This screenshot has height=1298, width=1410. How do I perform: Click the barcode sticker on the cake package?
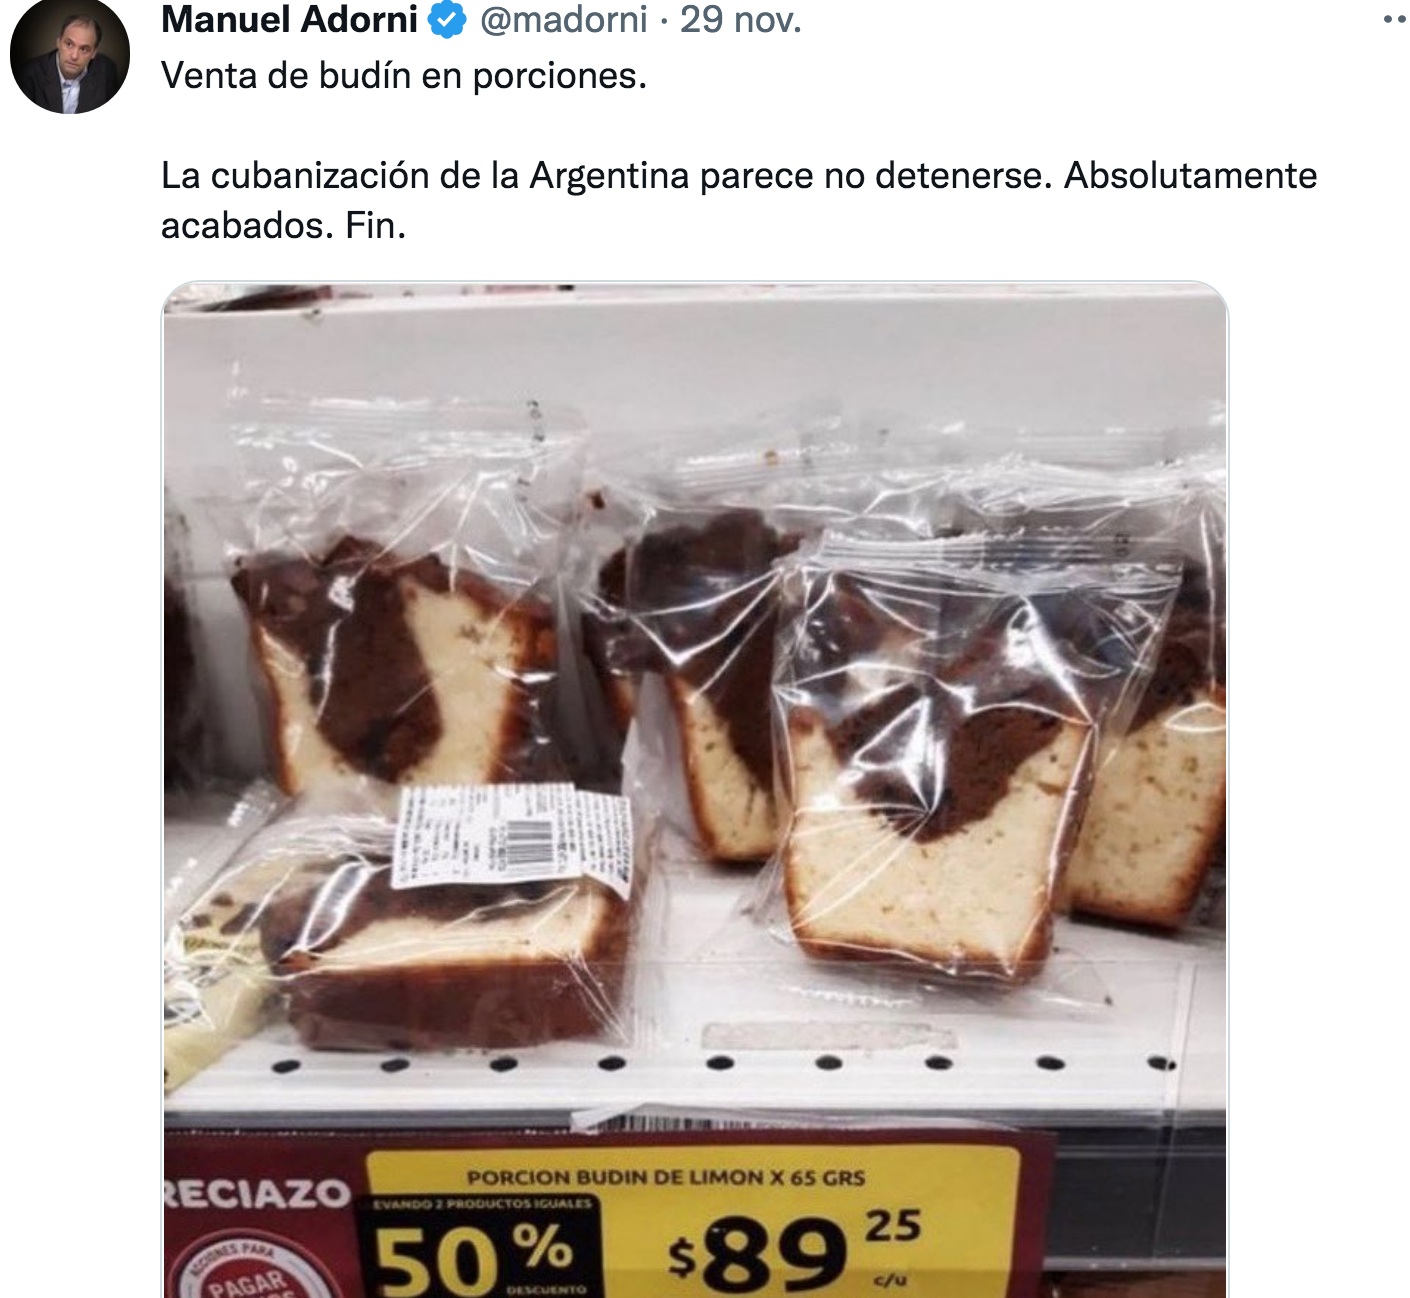point(512,836)
